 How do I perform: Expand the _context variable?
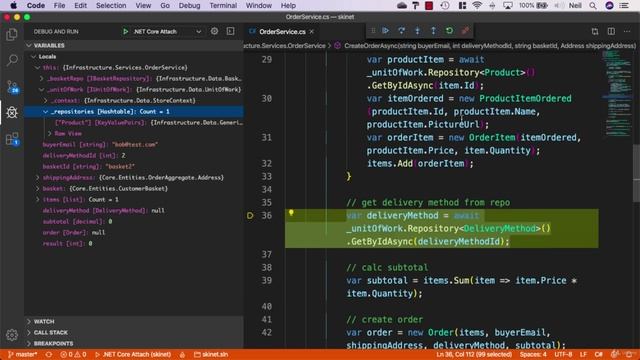tap(46, 100)
